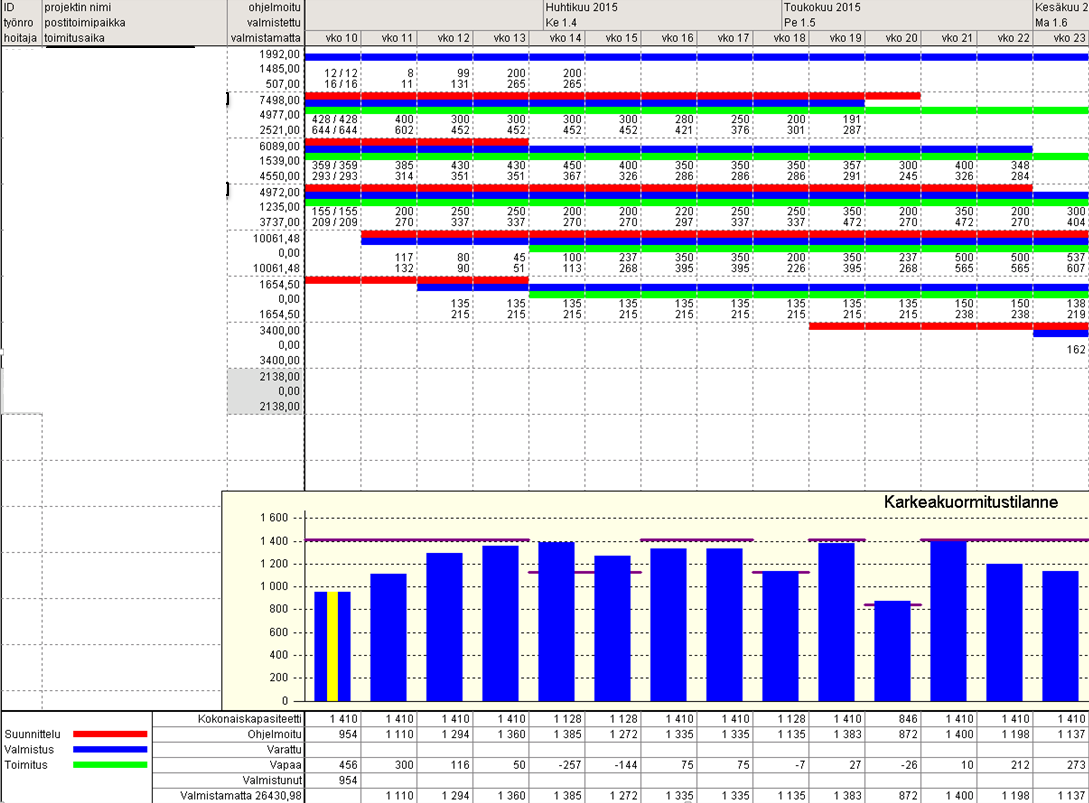Select the 7498,00 value
Viewport: 1089px width, 803px height.
(280, 100)
